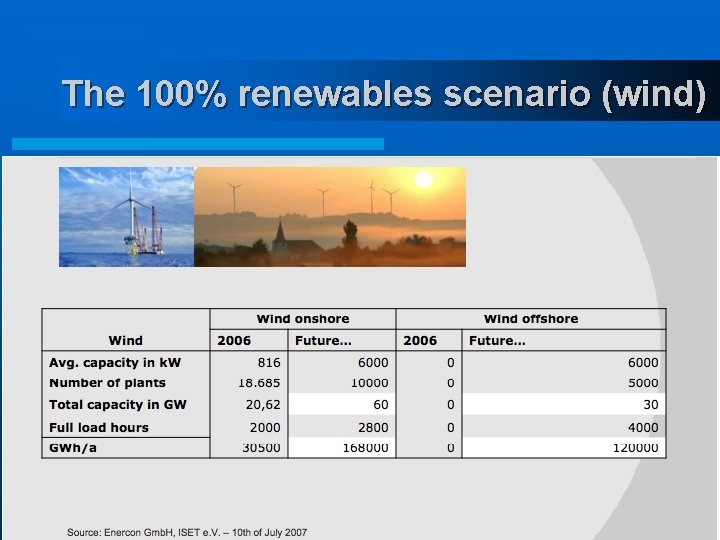Click the 'Number of plants' row label
The width and height of the screenshot is (720, 540).
[107, 382]
